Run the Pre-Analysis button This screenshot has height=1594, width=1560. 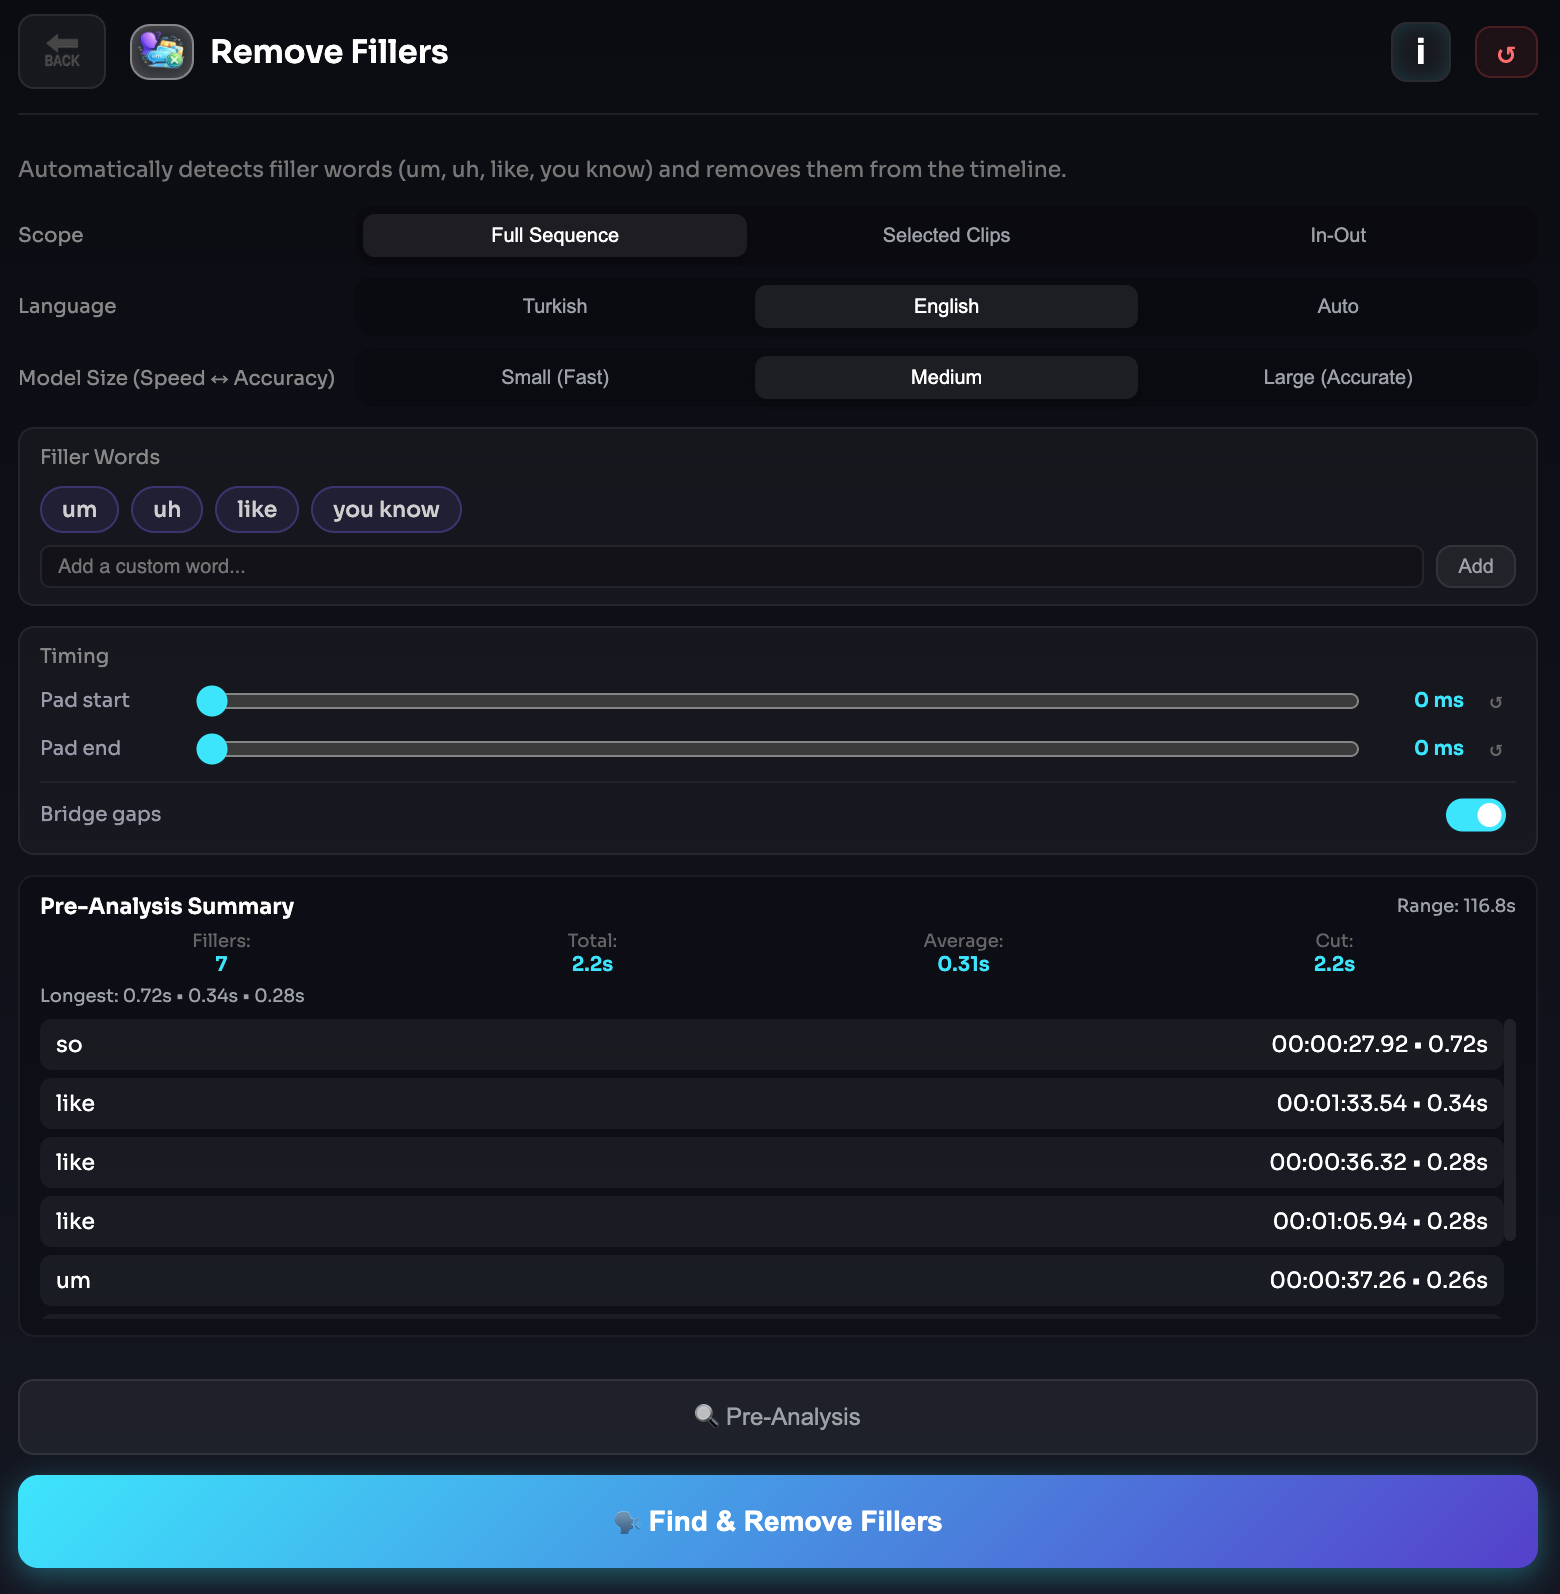(x=778, y=1417)
